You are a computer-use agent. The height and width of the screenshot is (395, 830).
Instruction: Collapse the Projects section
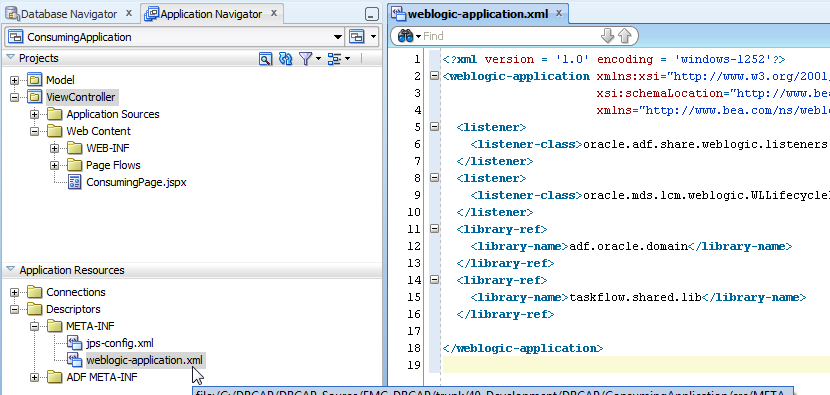11,58
